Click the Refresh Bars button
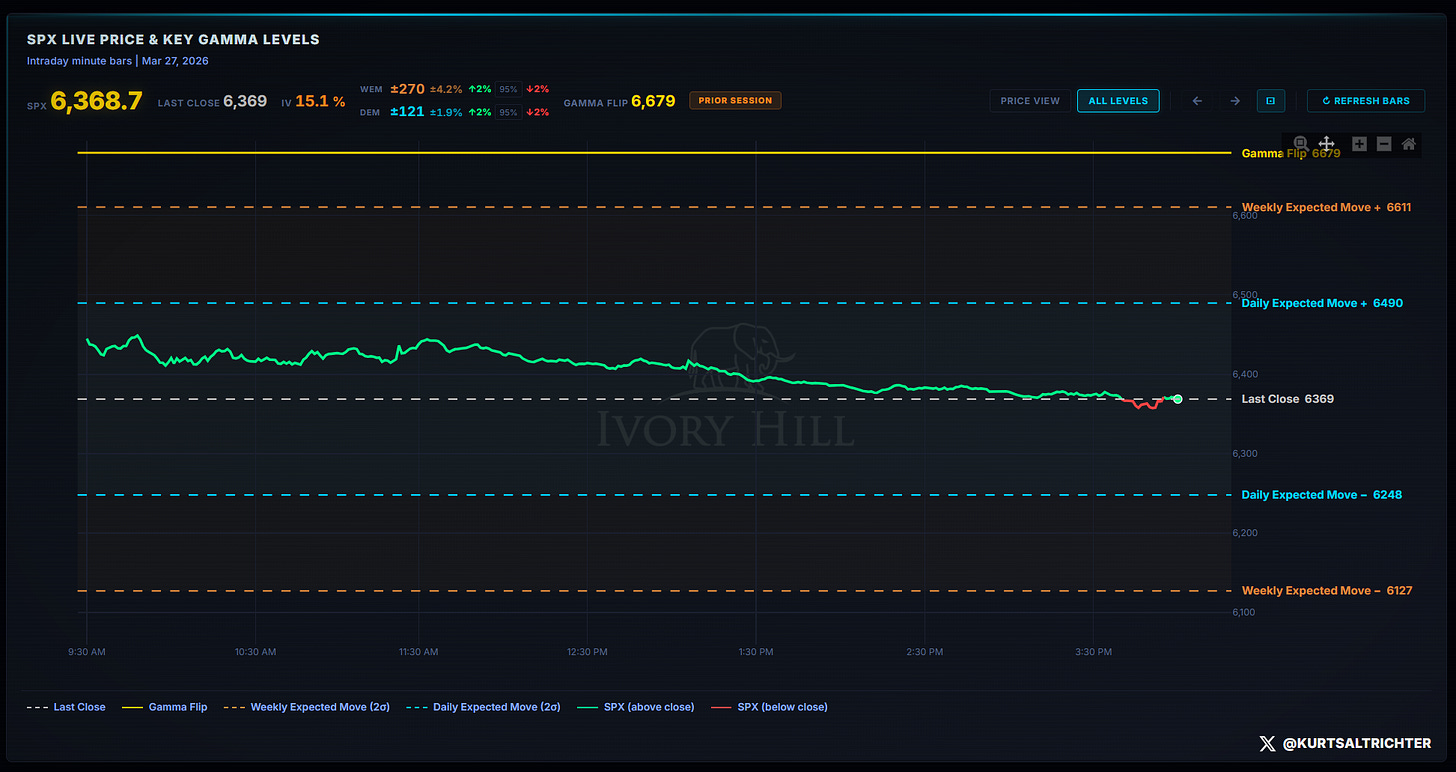The width and height of the screenshot is (1456, 772). [1366, 101]
